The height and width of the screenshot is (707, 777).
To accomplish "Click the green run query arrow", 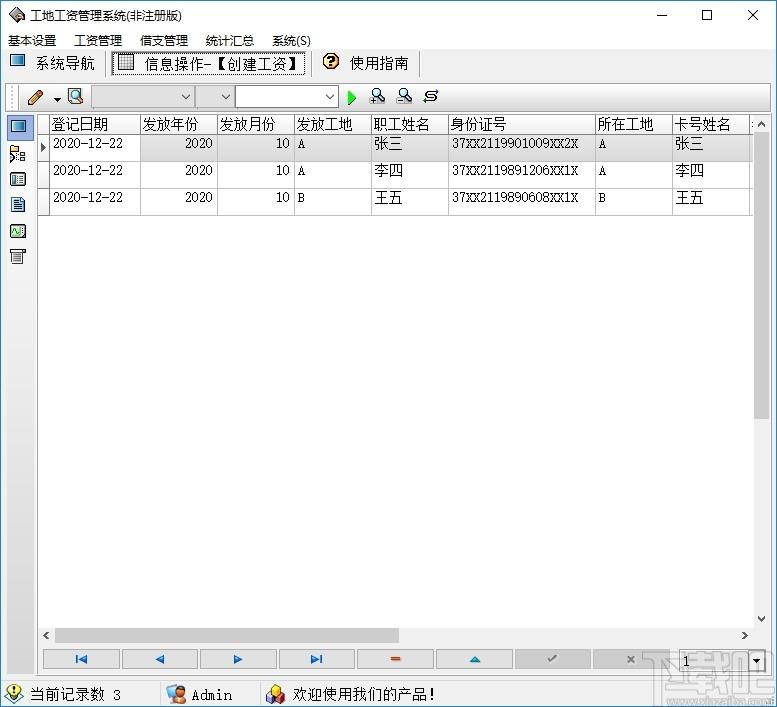I will coord(352,97).
